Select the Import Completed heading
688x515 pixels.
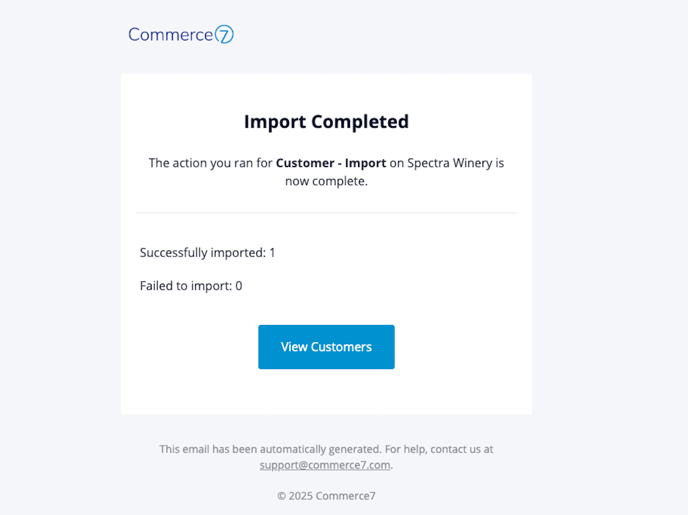click(326, 122)
